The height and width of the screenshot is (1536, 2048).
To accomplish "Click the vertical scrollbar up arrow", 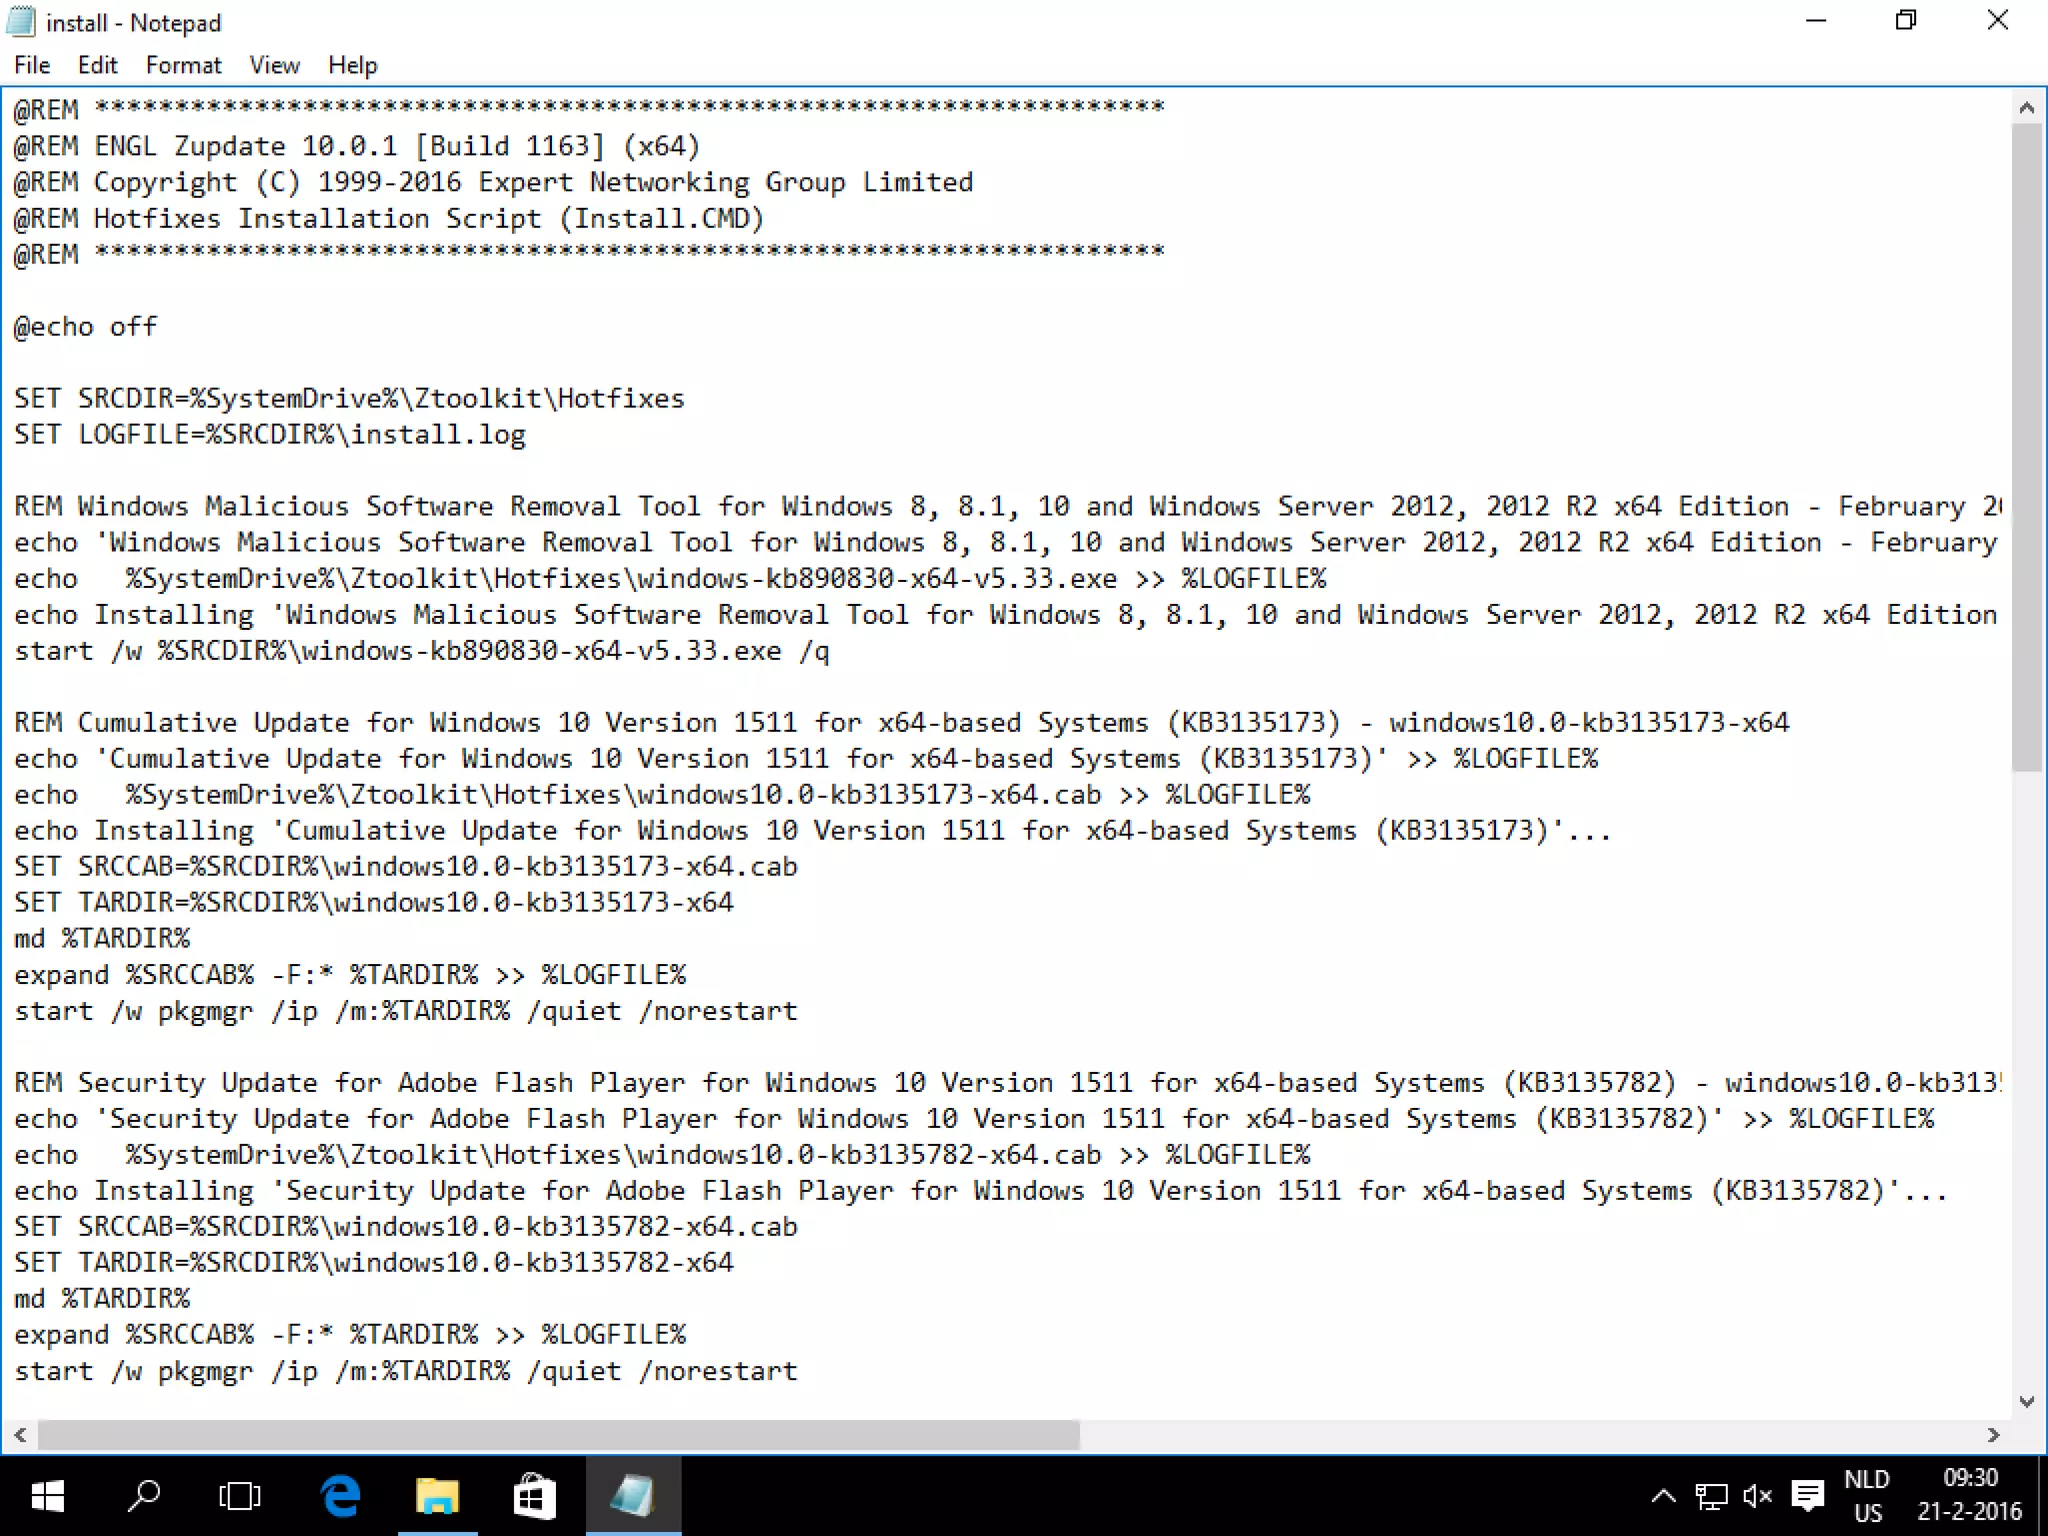I will (2027, 108).
